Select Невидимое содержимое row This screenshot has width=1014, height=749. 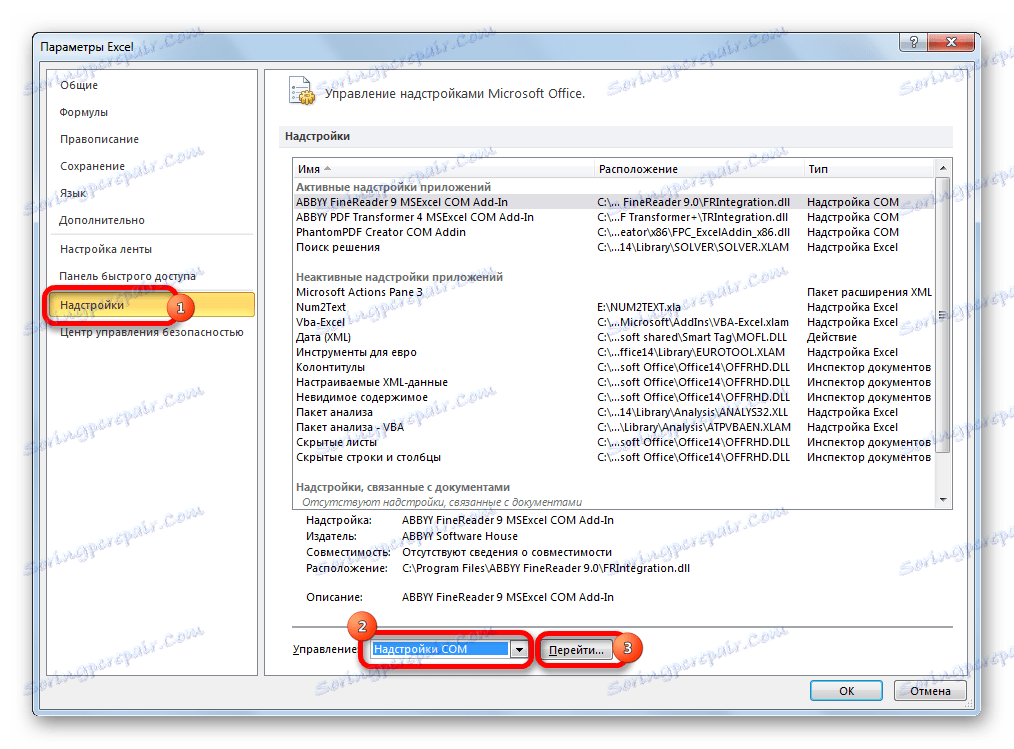click(x=614, y=397)
